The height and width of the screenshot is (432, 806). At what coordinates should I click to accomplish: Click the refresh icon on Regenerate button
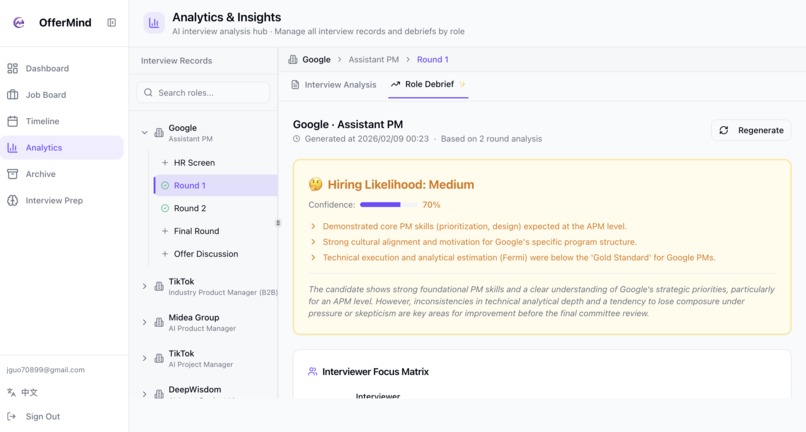coord(724,131)
